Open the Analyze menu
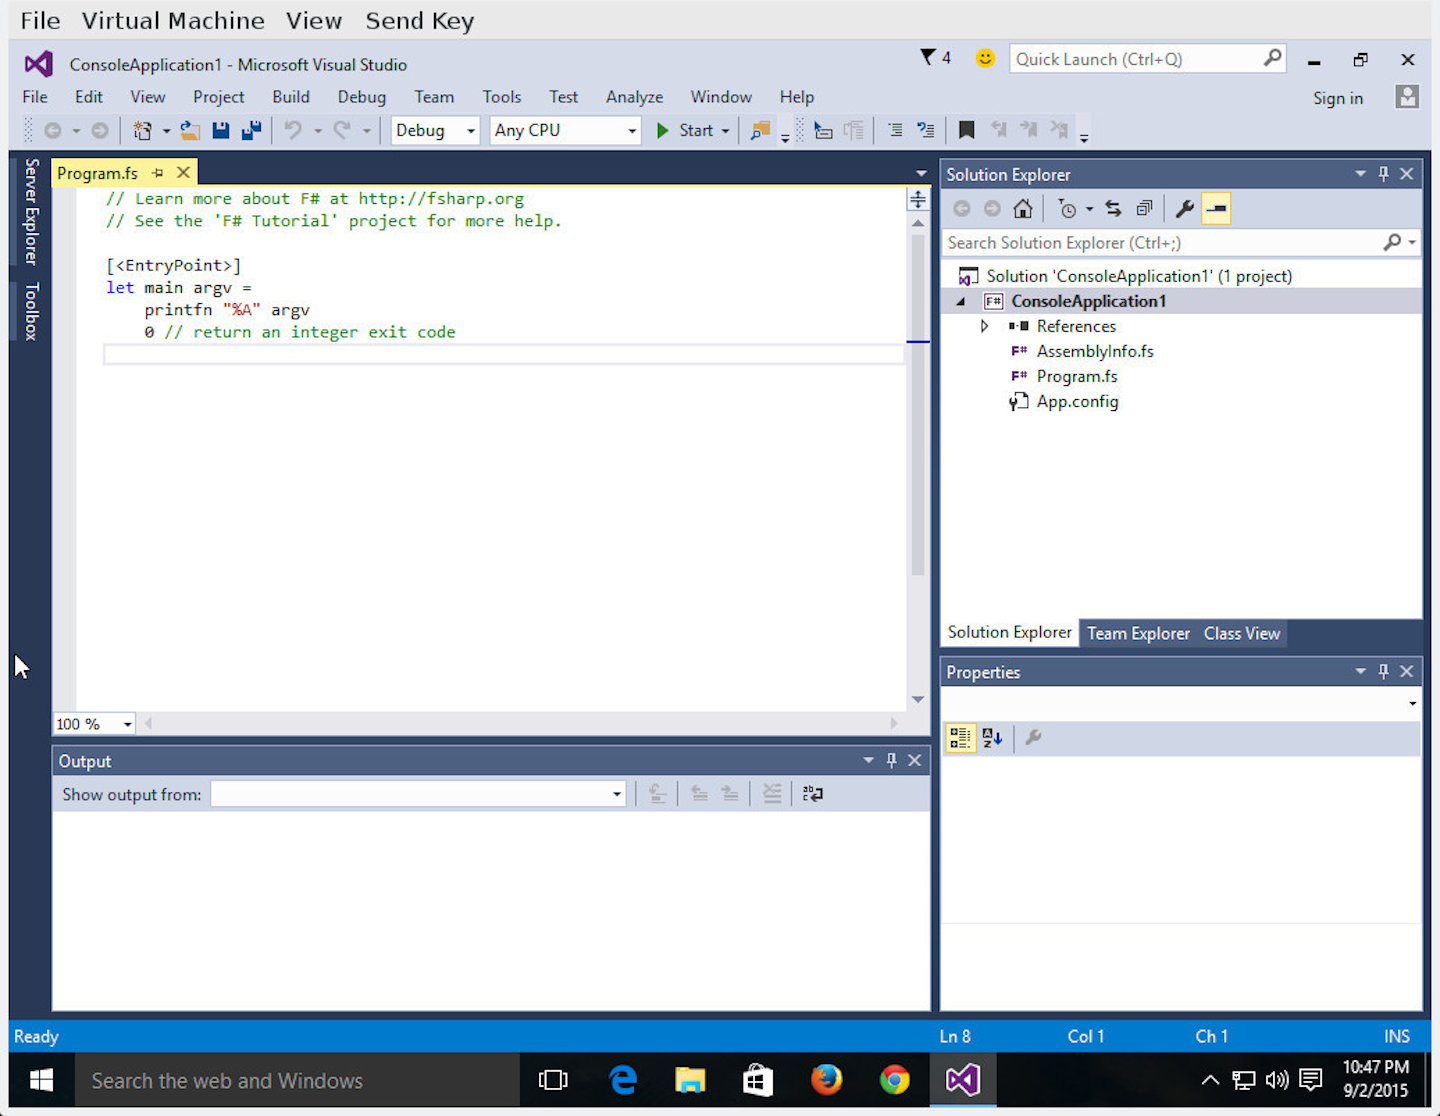This screenshot has height=1116, width=1440. (634, 97)
